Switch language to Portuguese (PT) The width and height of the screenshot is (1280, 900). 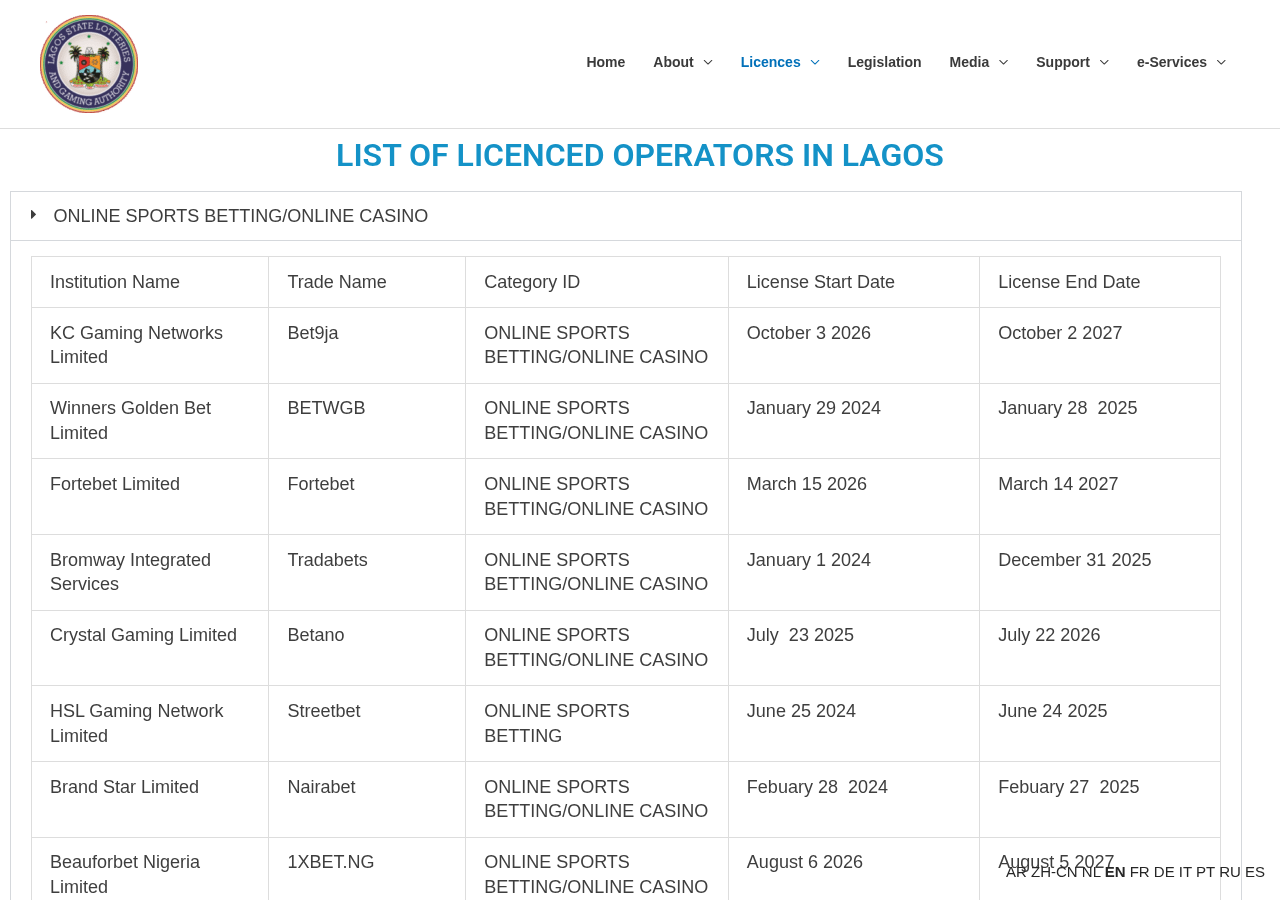click(x=1205, y=872)
